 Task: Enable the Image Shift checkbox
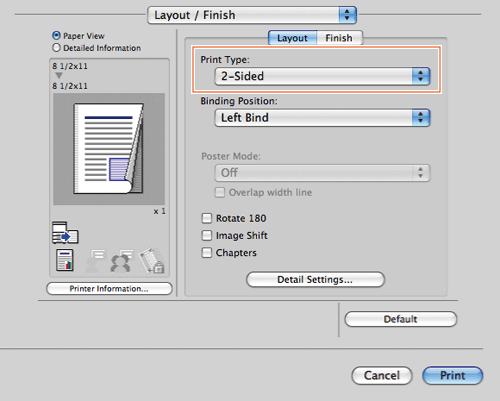(x=207, y=235)
